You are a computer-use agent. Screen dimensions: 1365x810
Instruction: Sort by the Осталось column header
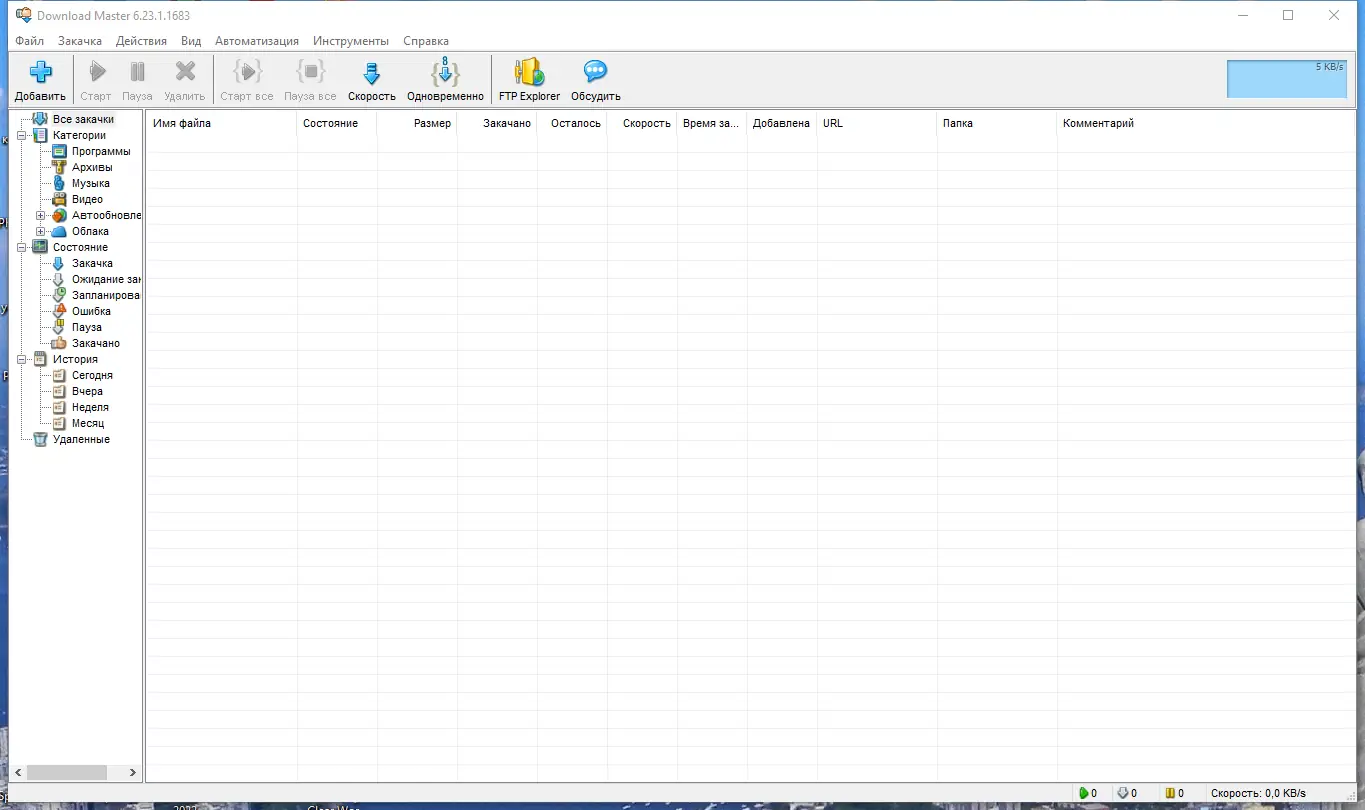tap(572, 123)
